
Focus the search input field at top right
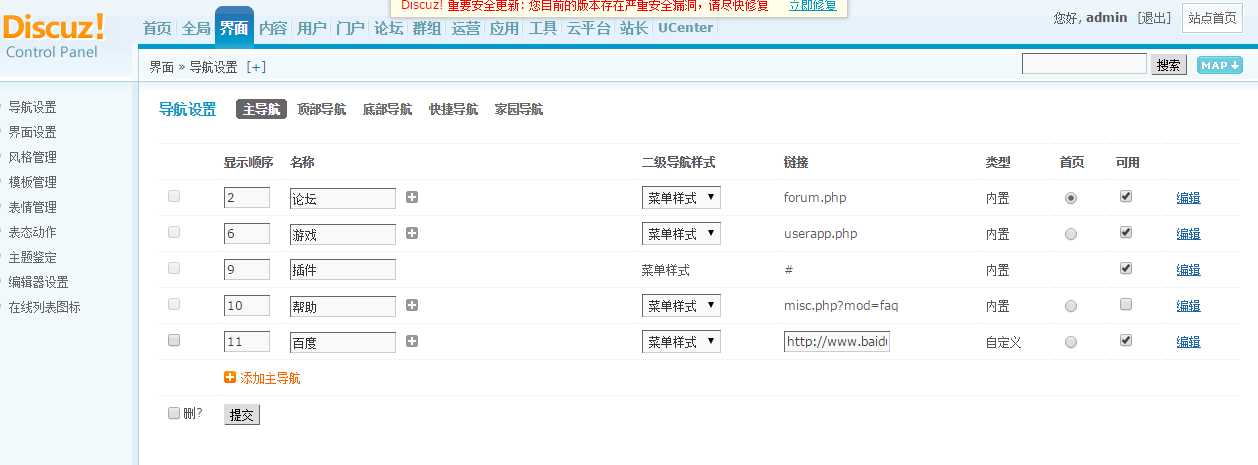click(x=1084, y=64)
